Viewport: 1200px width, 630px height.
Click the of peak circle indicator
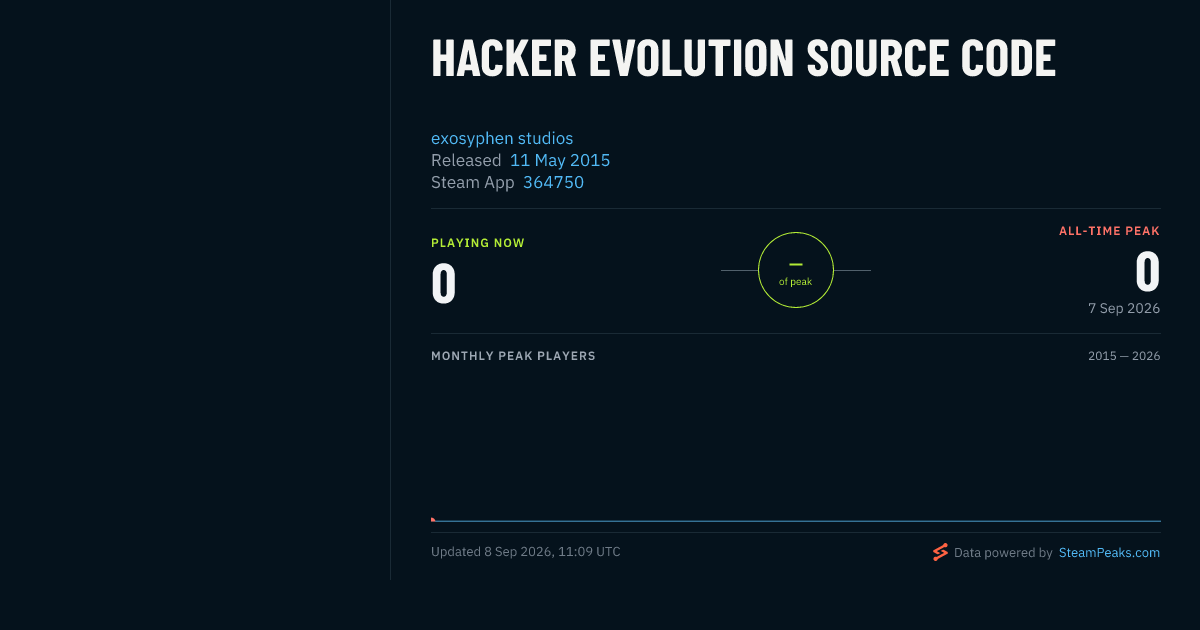796,270
